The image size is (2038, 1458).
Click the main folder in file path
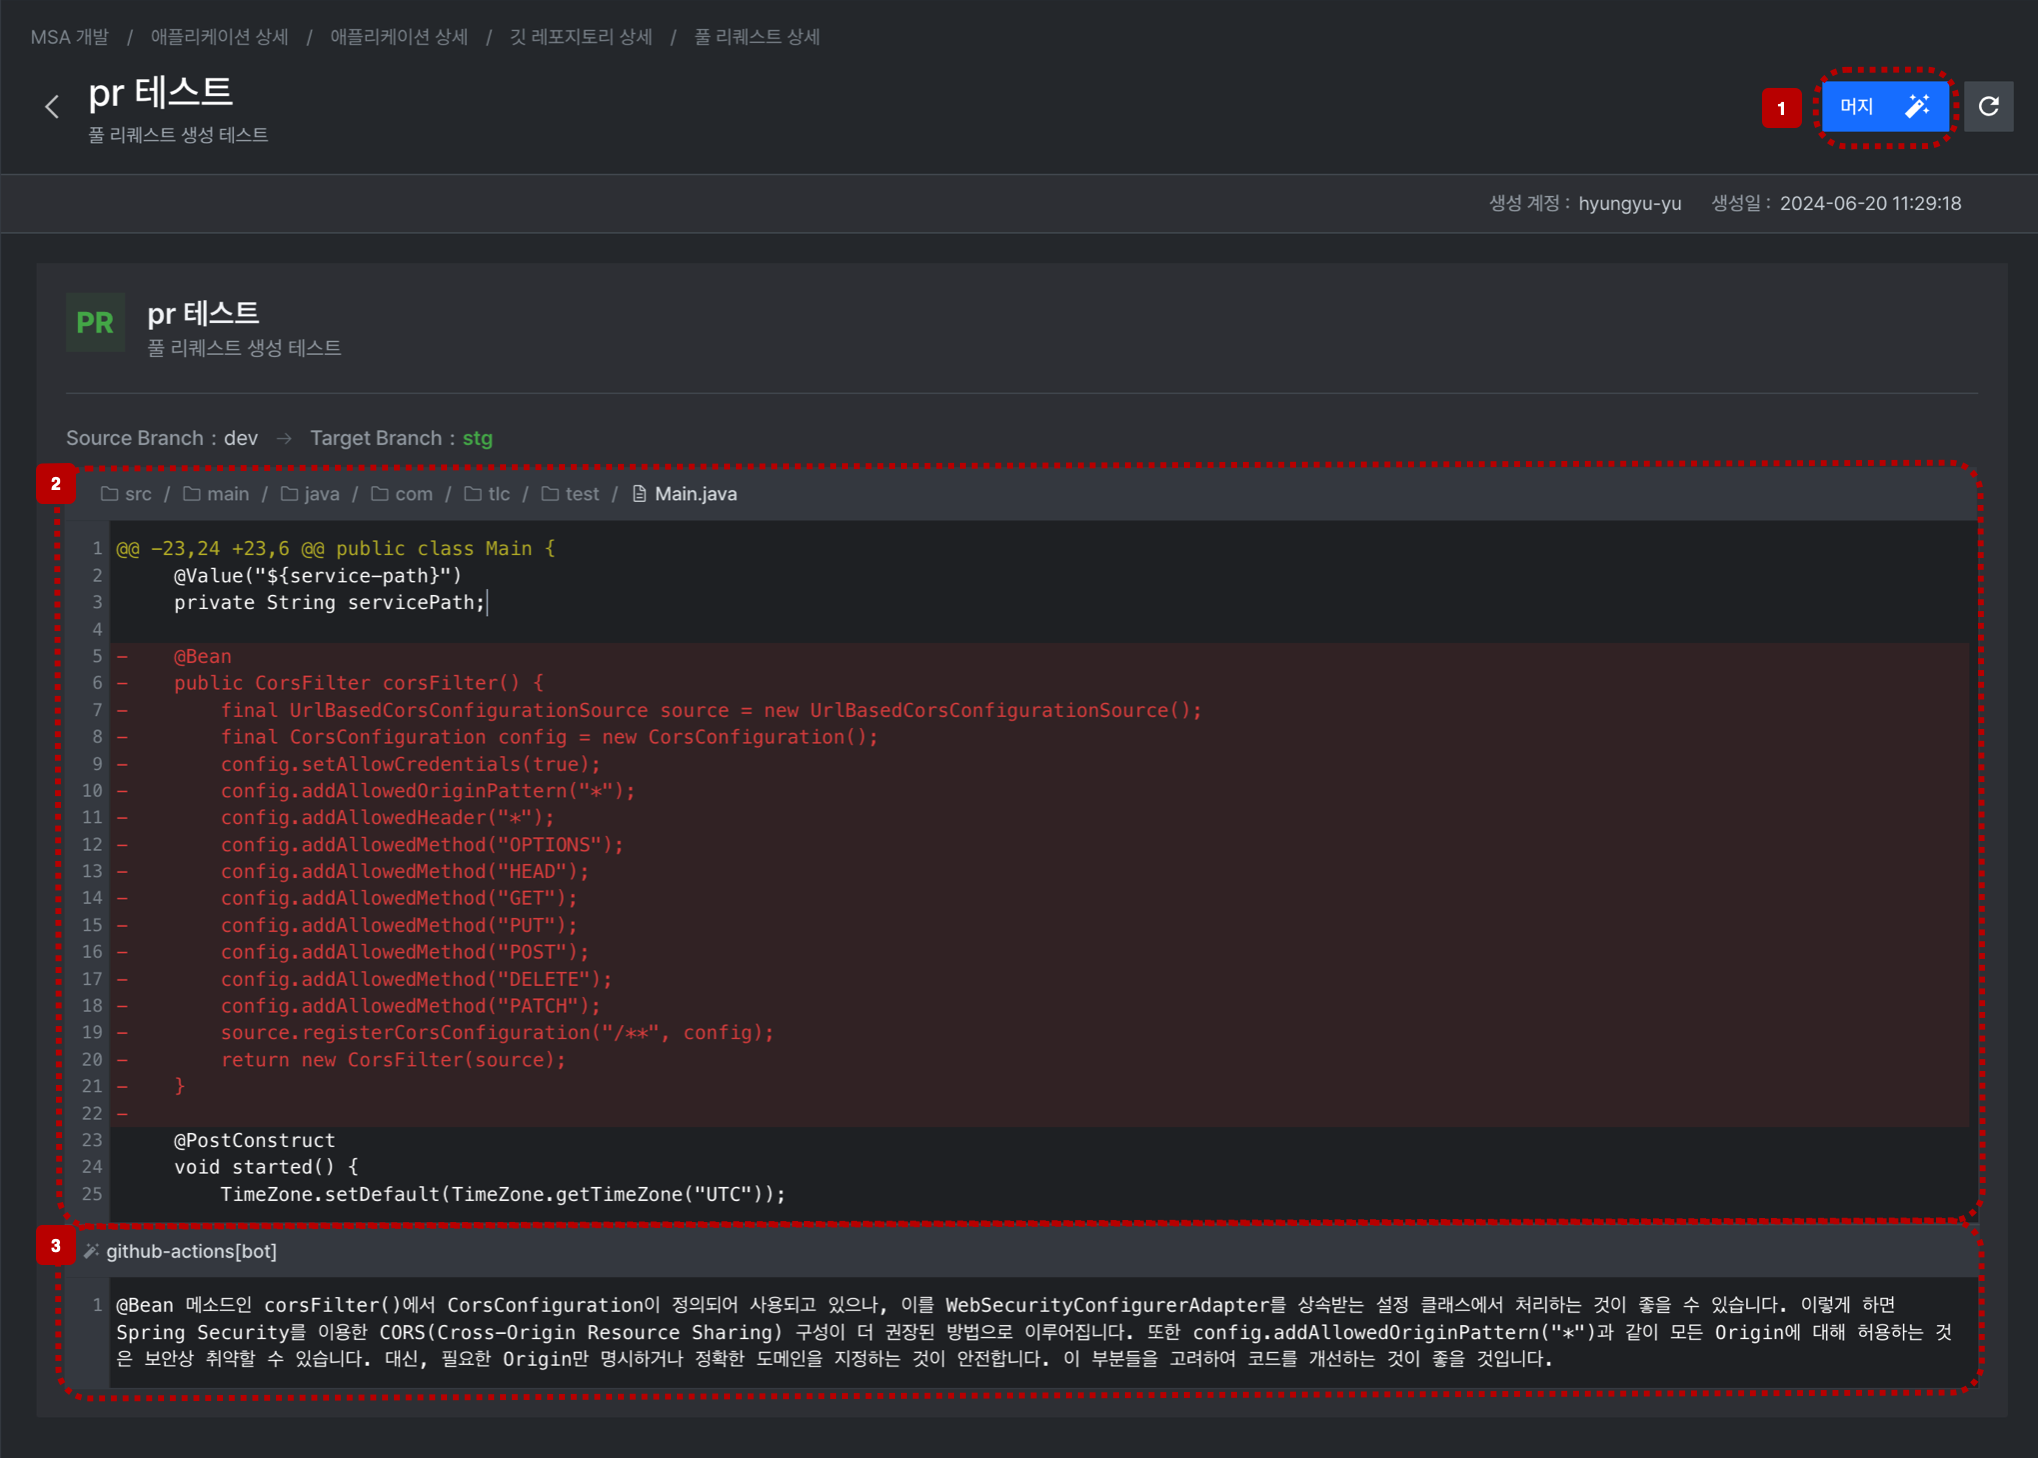[216, 494]
